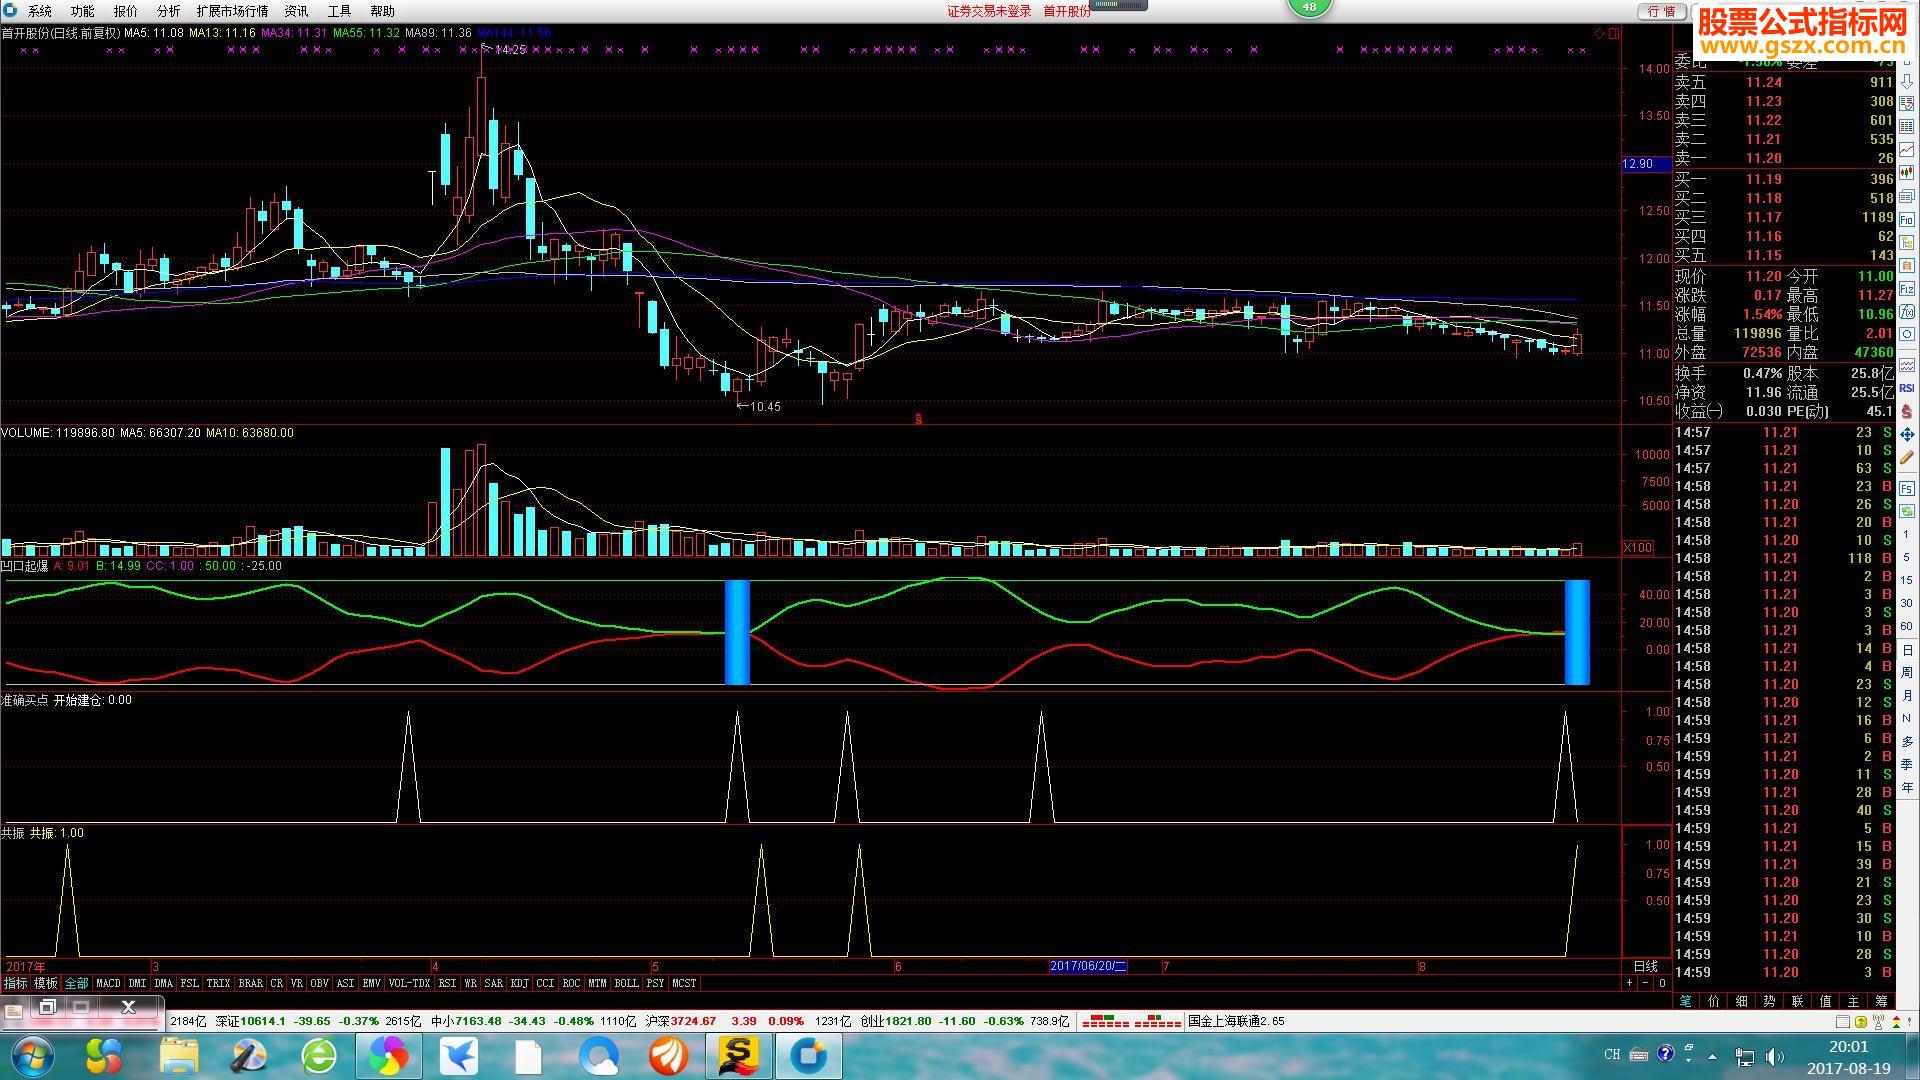Screen dimensions: 1920x1080
Task: Select the 15-minute period
Action: tap(1907, 580)
